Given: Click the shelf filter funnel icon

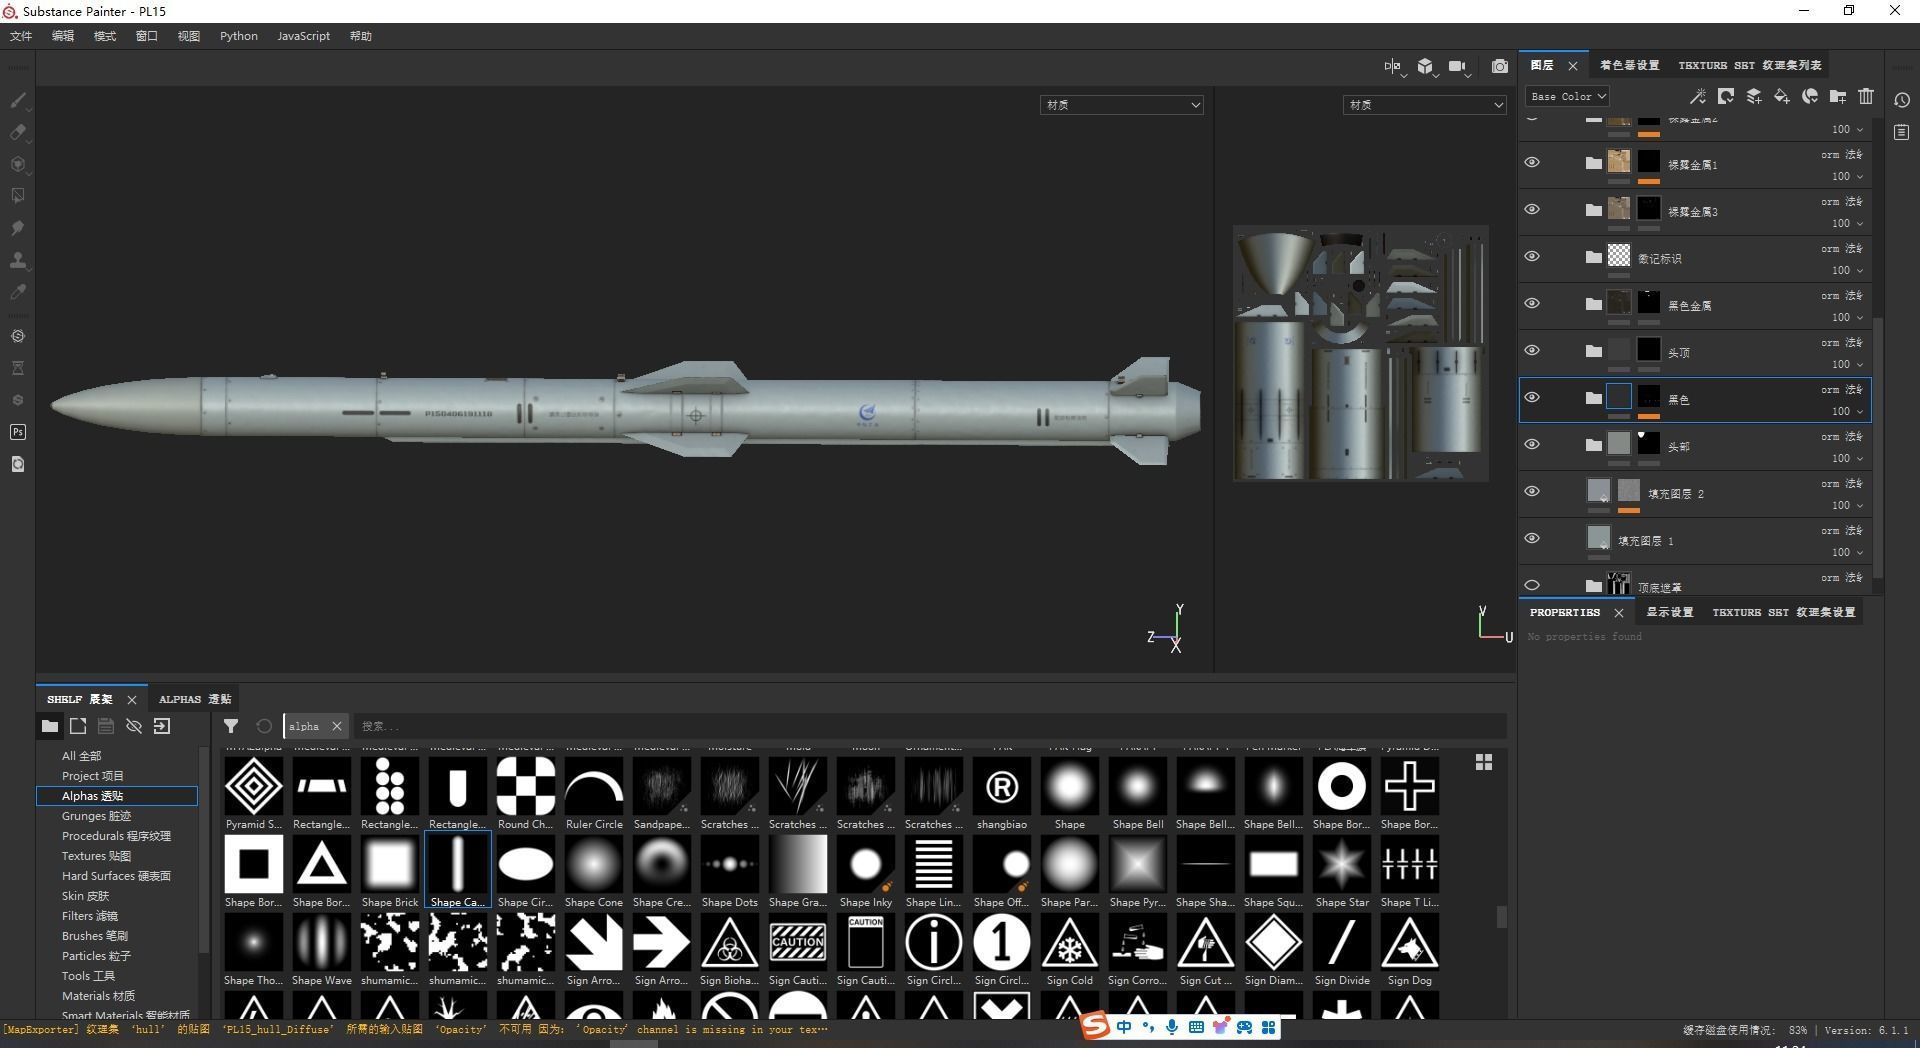Looking at the screenshot, I should pos(231,726).
